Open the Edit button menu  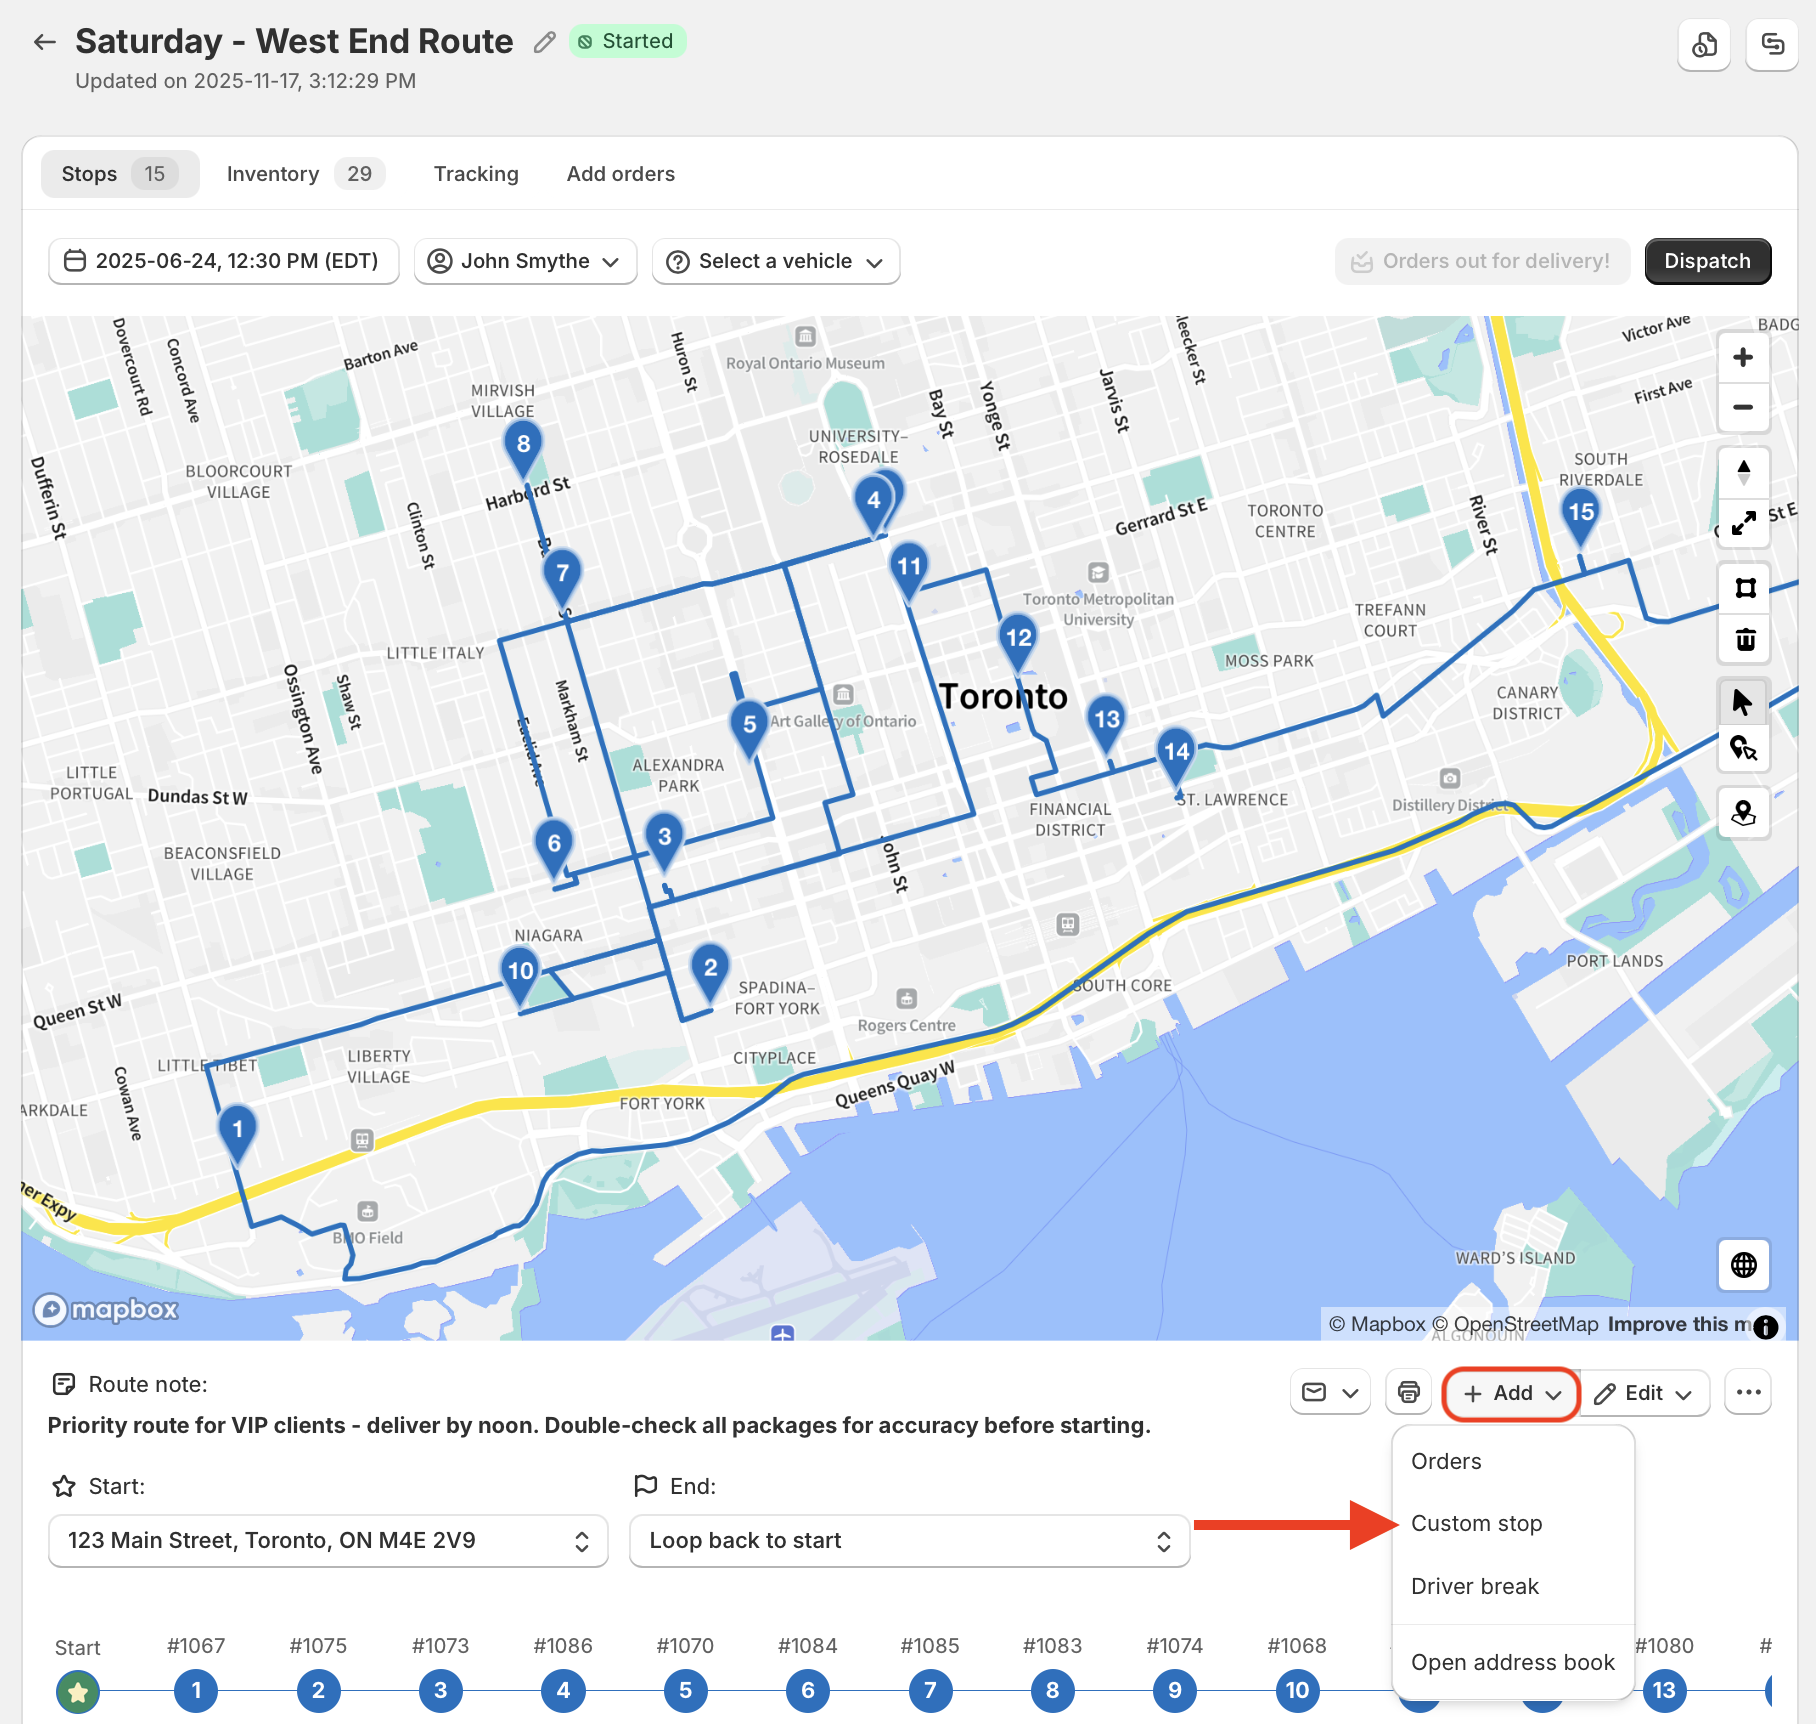[x=1642, y=1392]
